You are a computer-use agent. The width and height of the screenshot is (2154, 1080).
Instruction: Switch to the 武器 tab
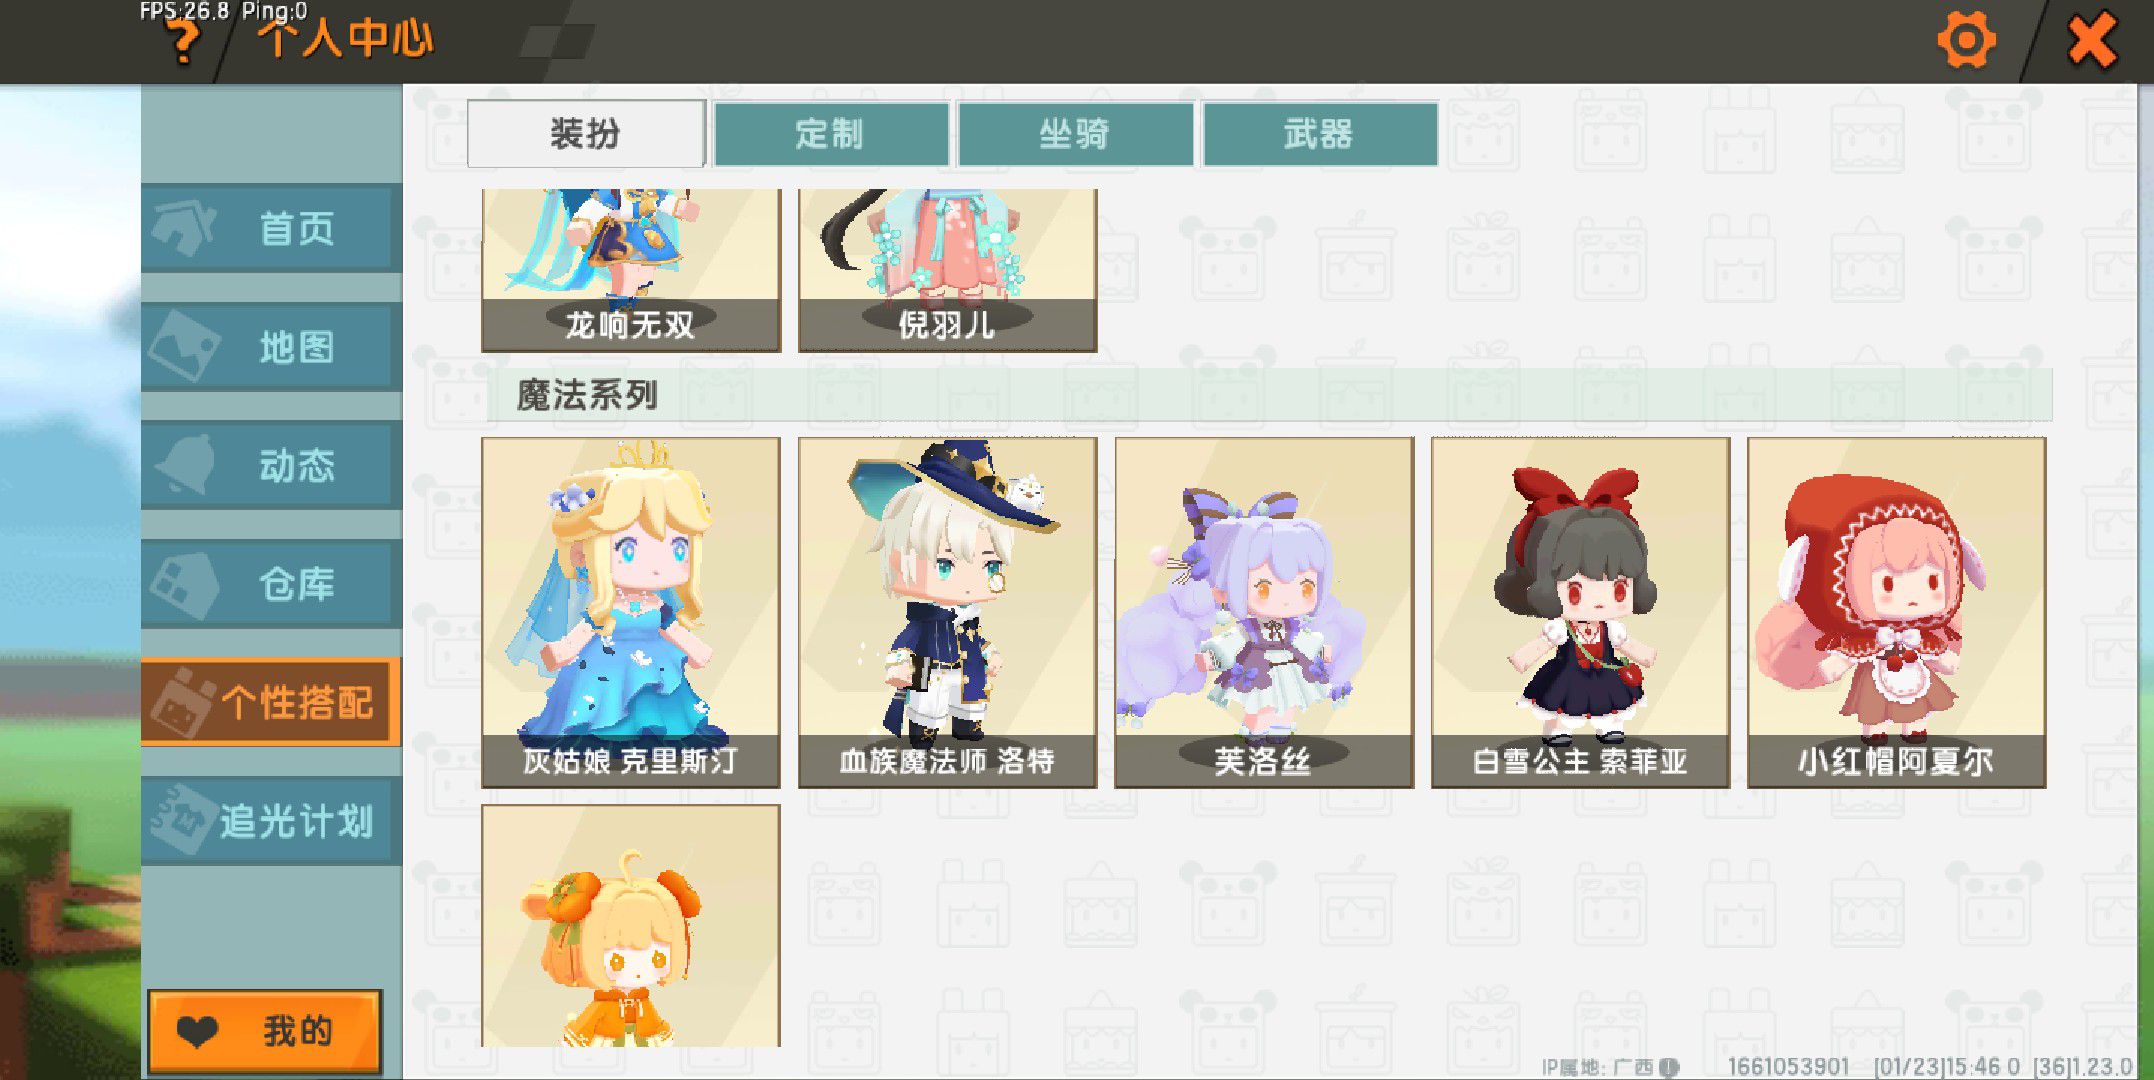coord(1320,133)
